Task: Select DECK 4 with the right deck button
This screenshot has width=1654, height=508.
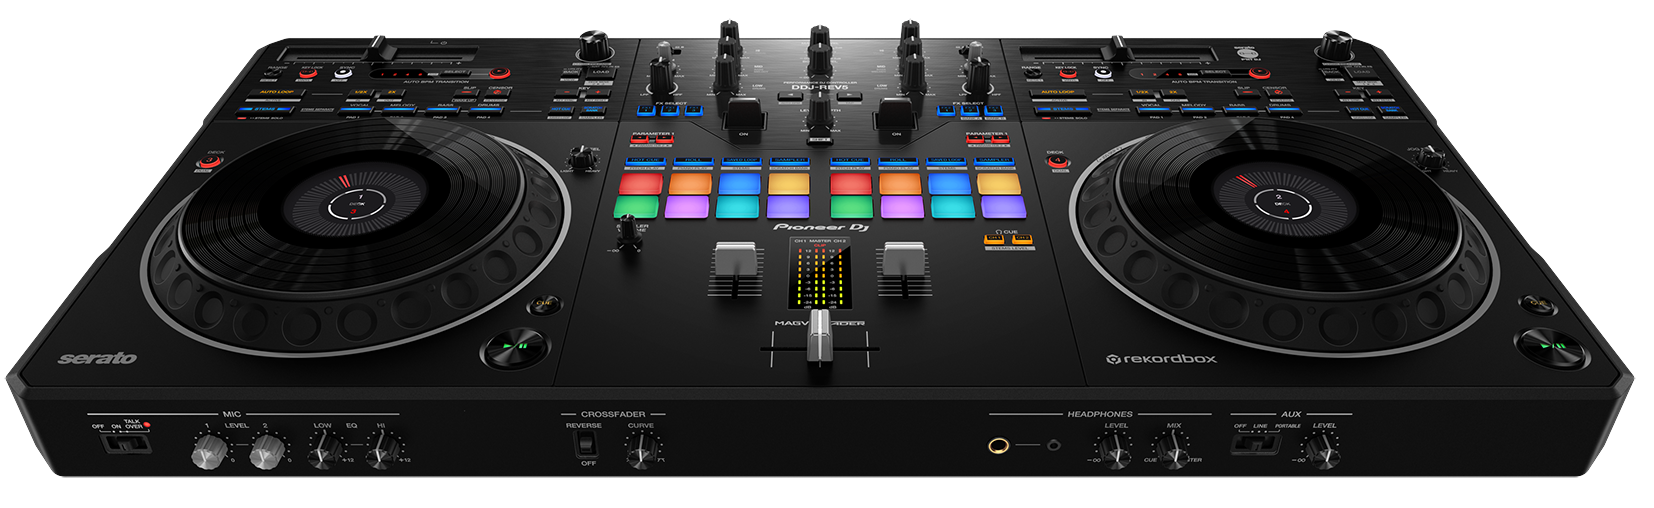Action: click(x=1060, y=162)
